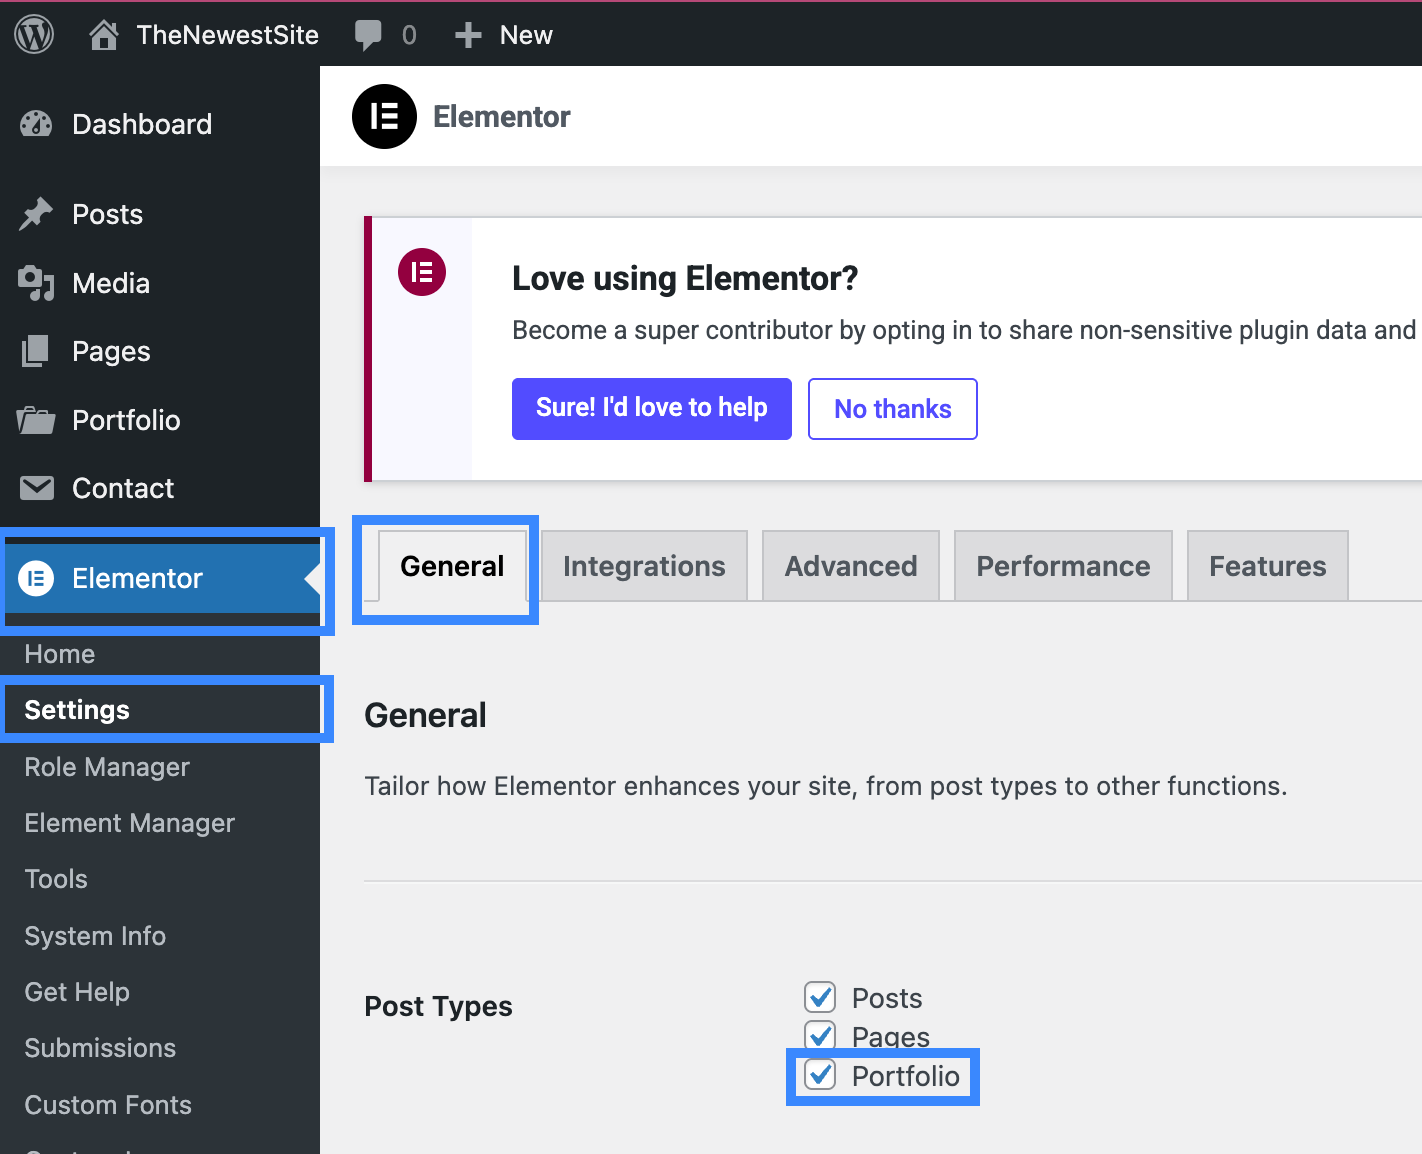
Task: Click the "Love using Elementor?" heading
Action: point(685,278)
